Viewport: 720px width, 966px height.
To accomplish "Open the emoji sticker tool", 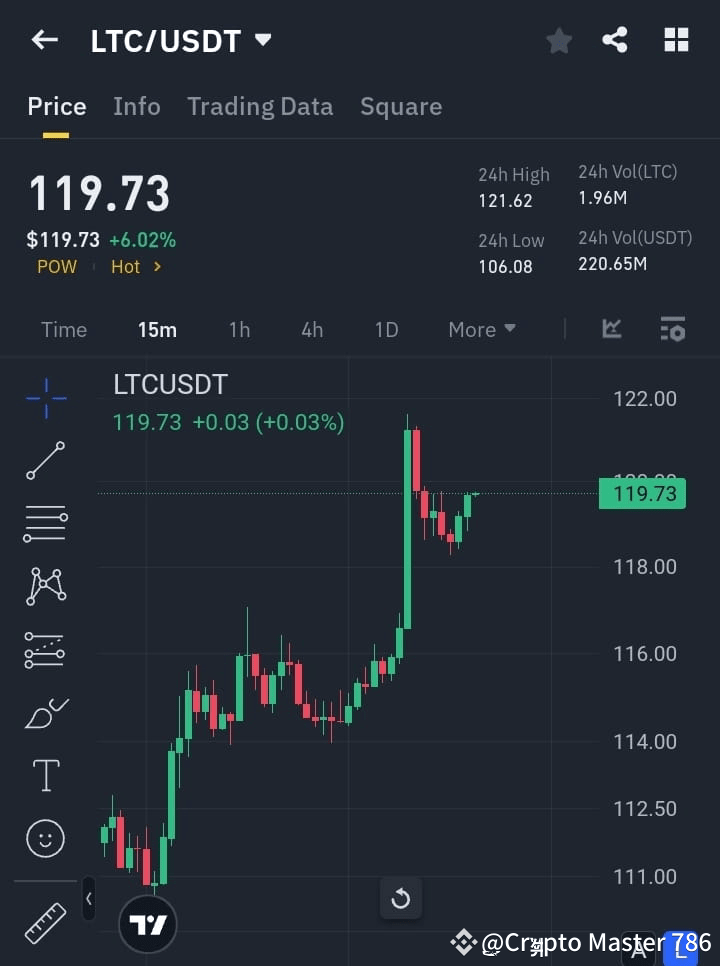I will (46, 838).
